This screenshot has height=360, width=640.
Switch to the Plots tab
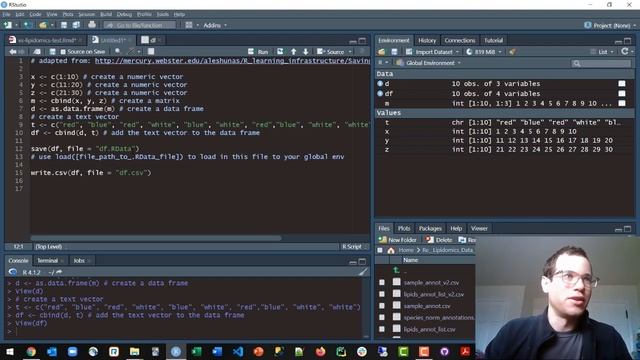[x=404, y=229]
